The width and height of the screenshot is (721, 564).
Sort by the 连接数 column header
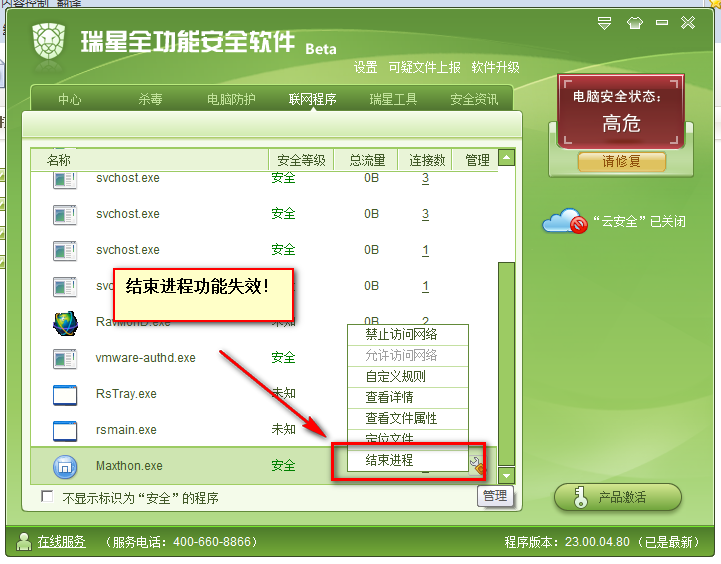[x=426, y=160]
